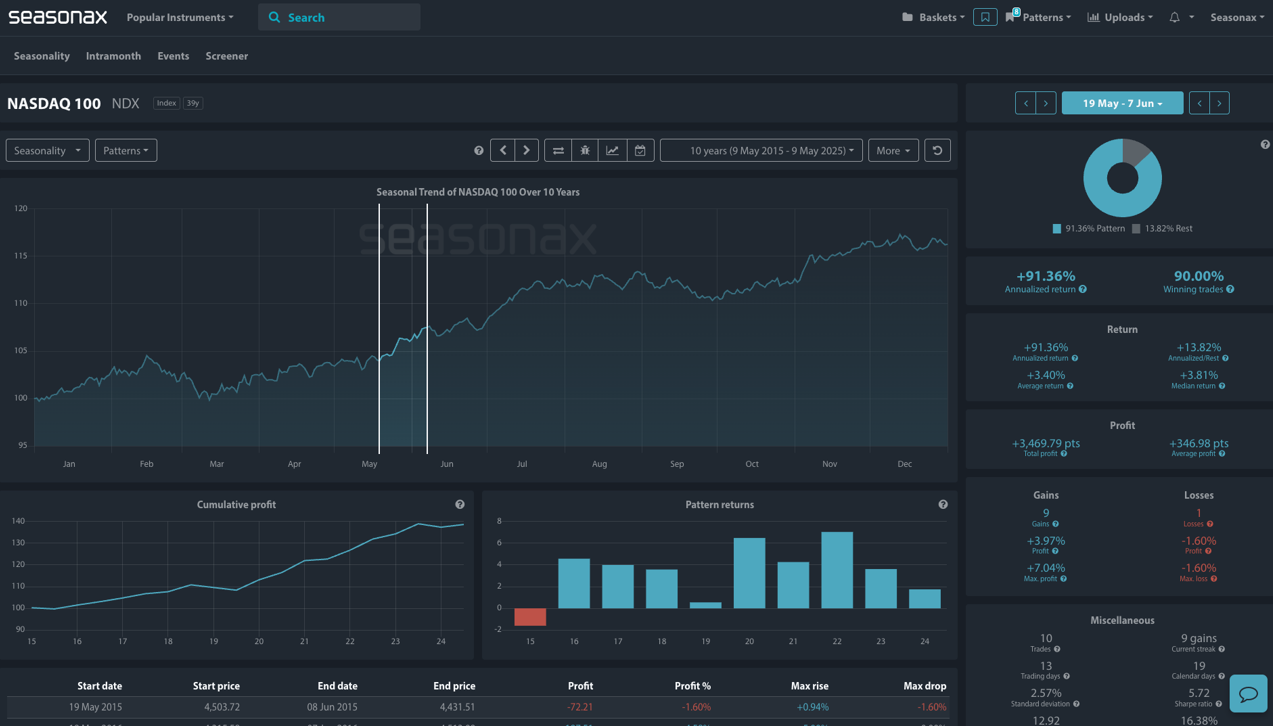Click help icon beside large Annualized return label
The image size is (1273, 727).
pos(1083,290)
